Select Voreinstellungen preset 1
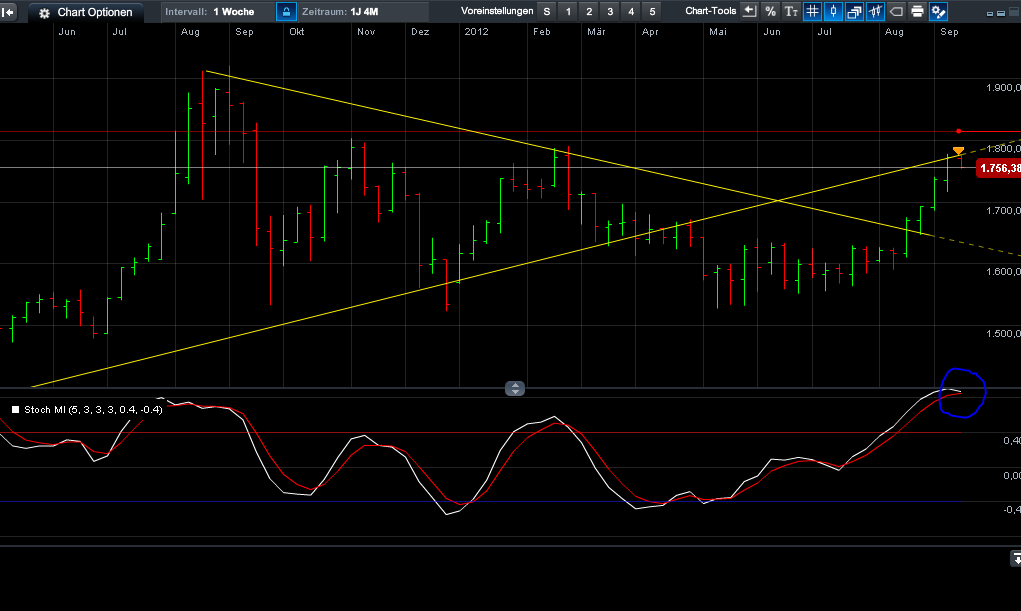 coord(568,12)
